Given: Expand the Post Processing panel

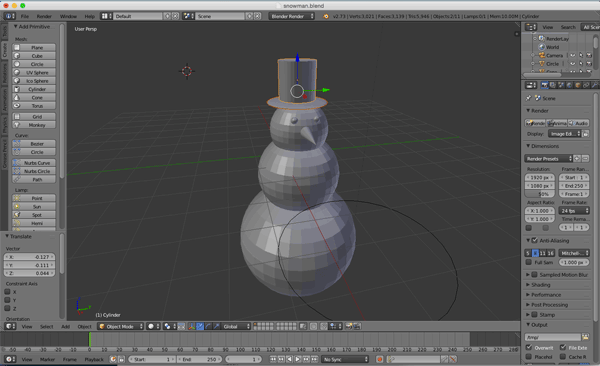Looking at the screenshot, I should (528, 304).
